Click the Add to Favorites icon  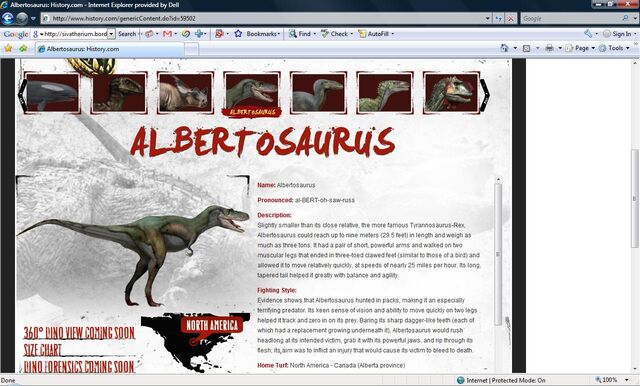(x=23, y=49)
